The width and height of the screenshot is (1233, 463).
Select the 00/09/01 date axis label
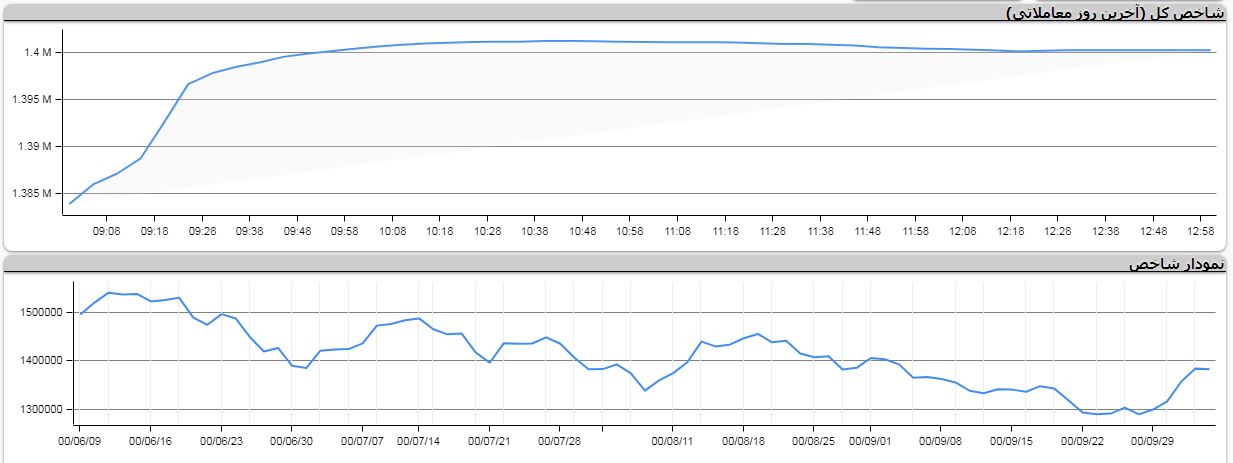pyautogui.click(x=870, y=439)
